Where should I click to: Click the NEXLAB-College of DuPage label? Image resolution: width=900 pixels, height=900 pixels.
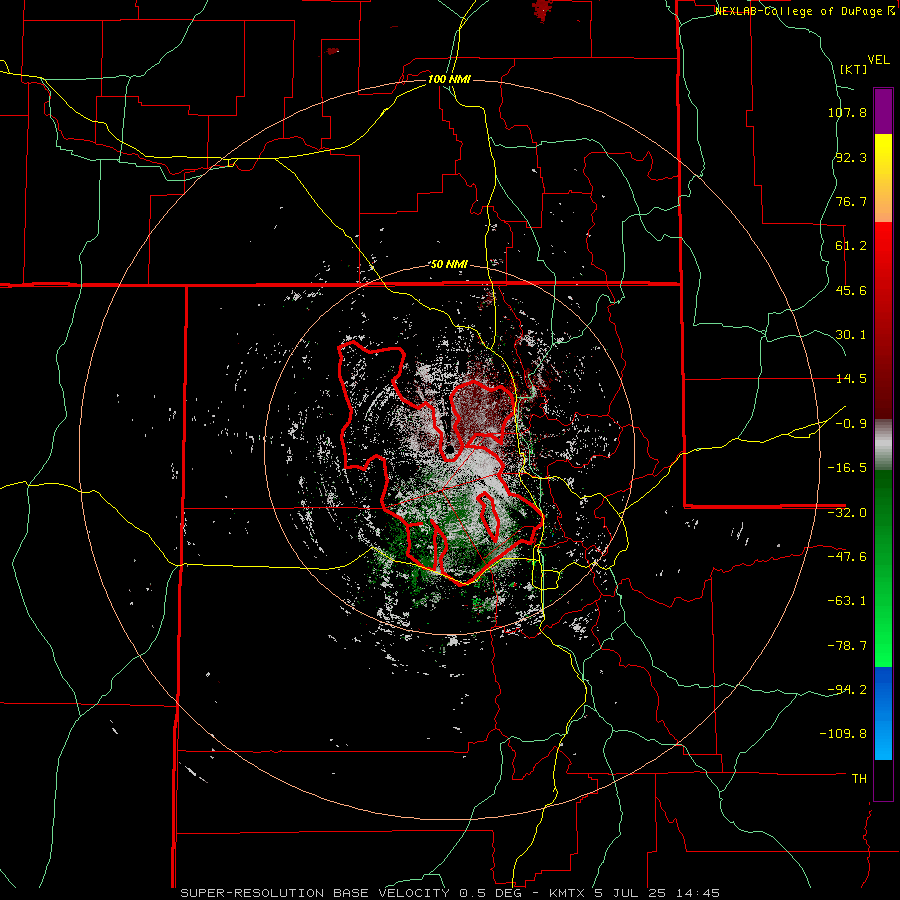tap(804, 11)
